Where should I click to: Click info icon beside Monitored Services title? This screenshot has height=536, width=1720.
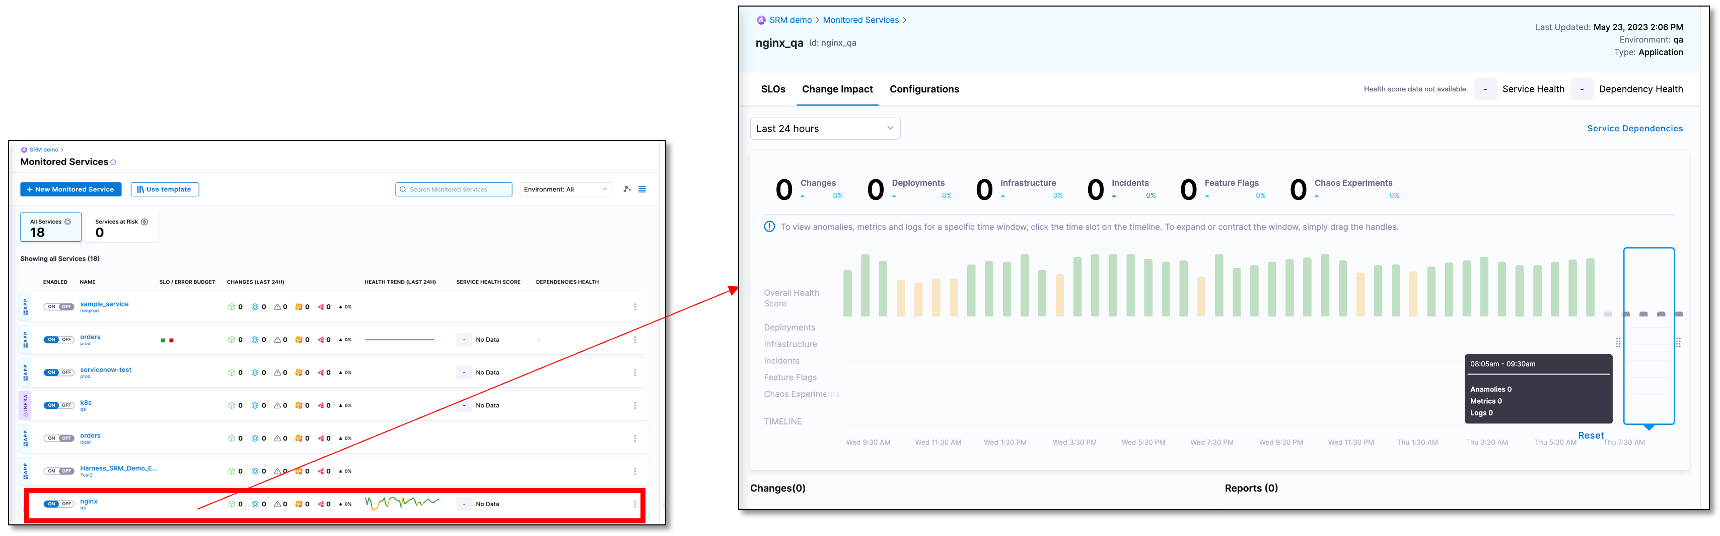pos(113,162)
